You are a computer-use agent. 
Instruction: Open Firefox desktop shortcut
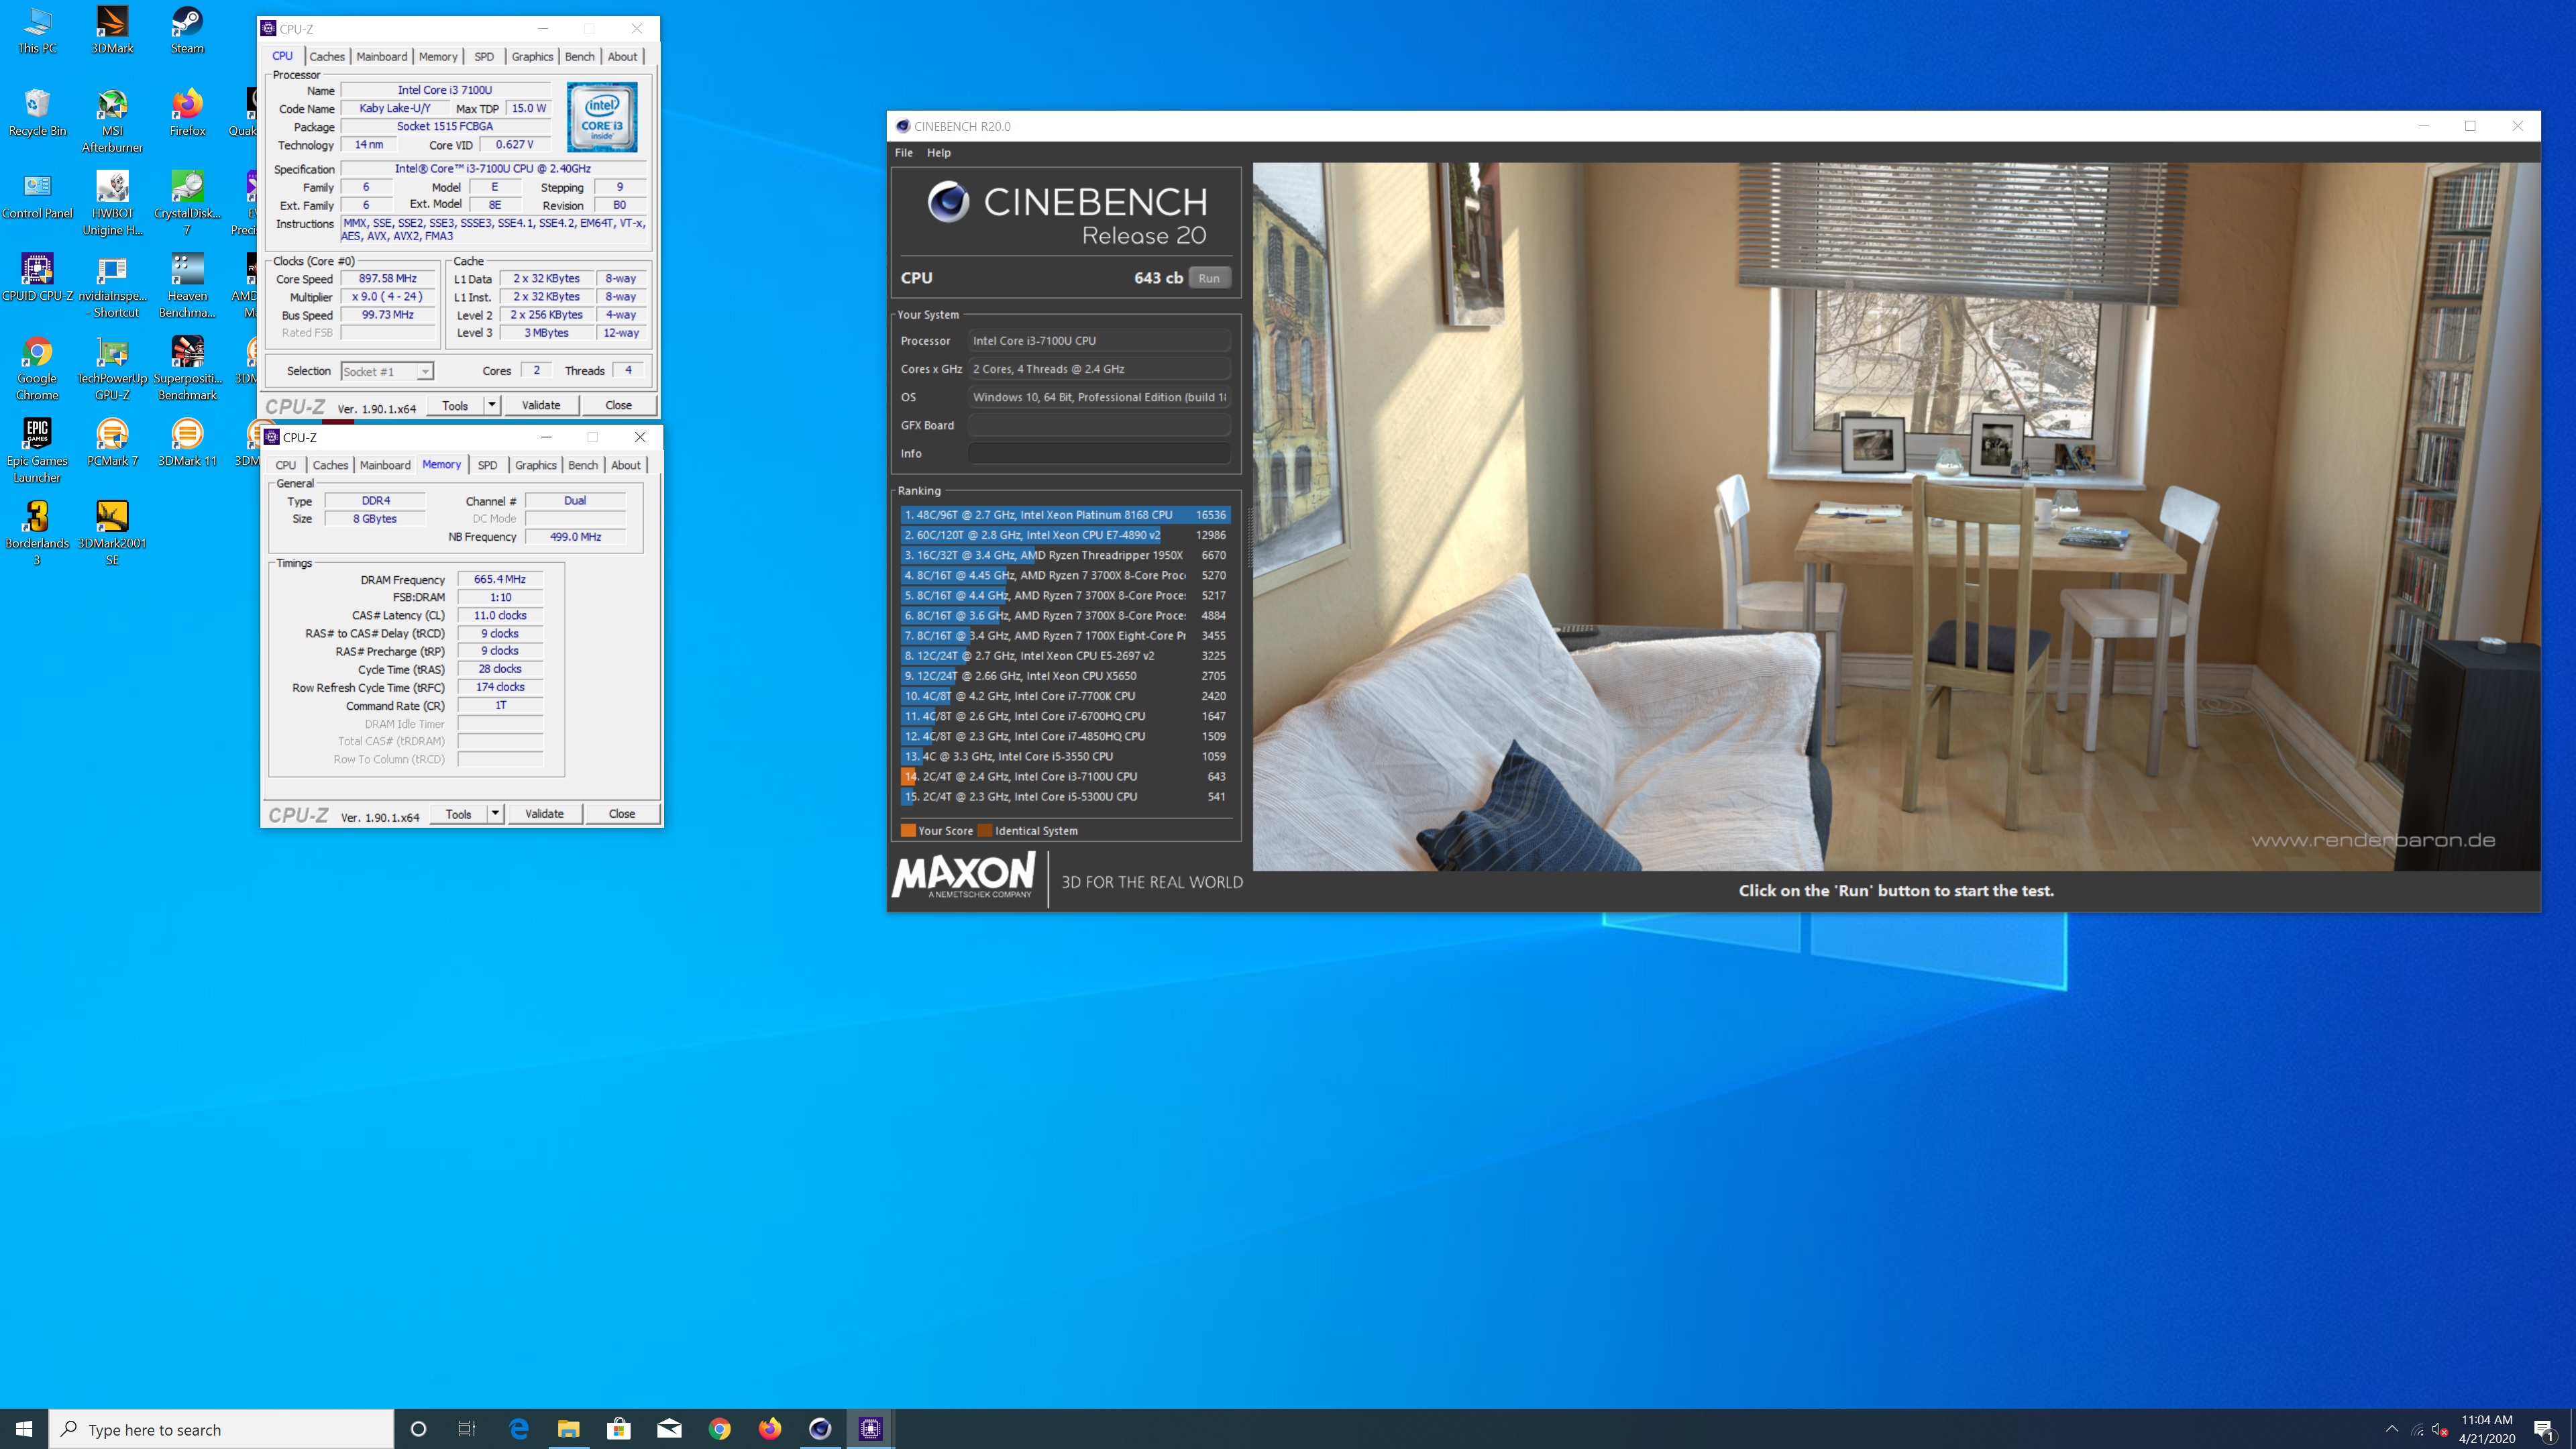pos(187,112)
